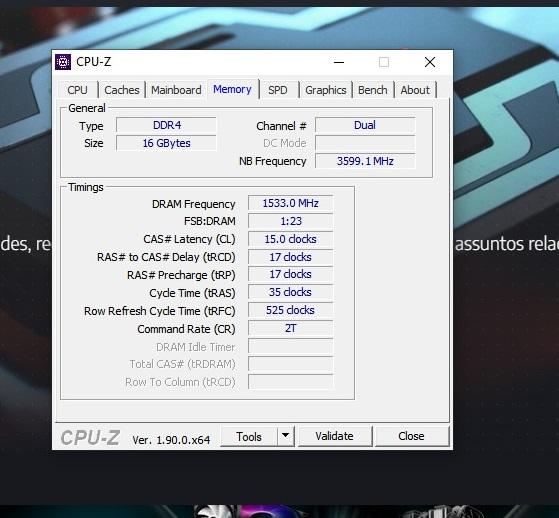The width and height of the screenshot is (559, 518).
Task: Close CPU-Z with the X icon
Action: 430,62
